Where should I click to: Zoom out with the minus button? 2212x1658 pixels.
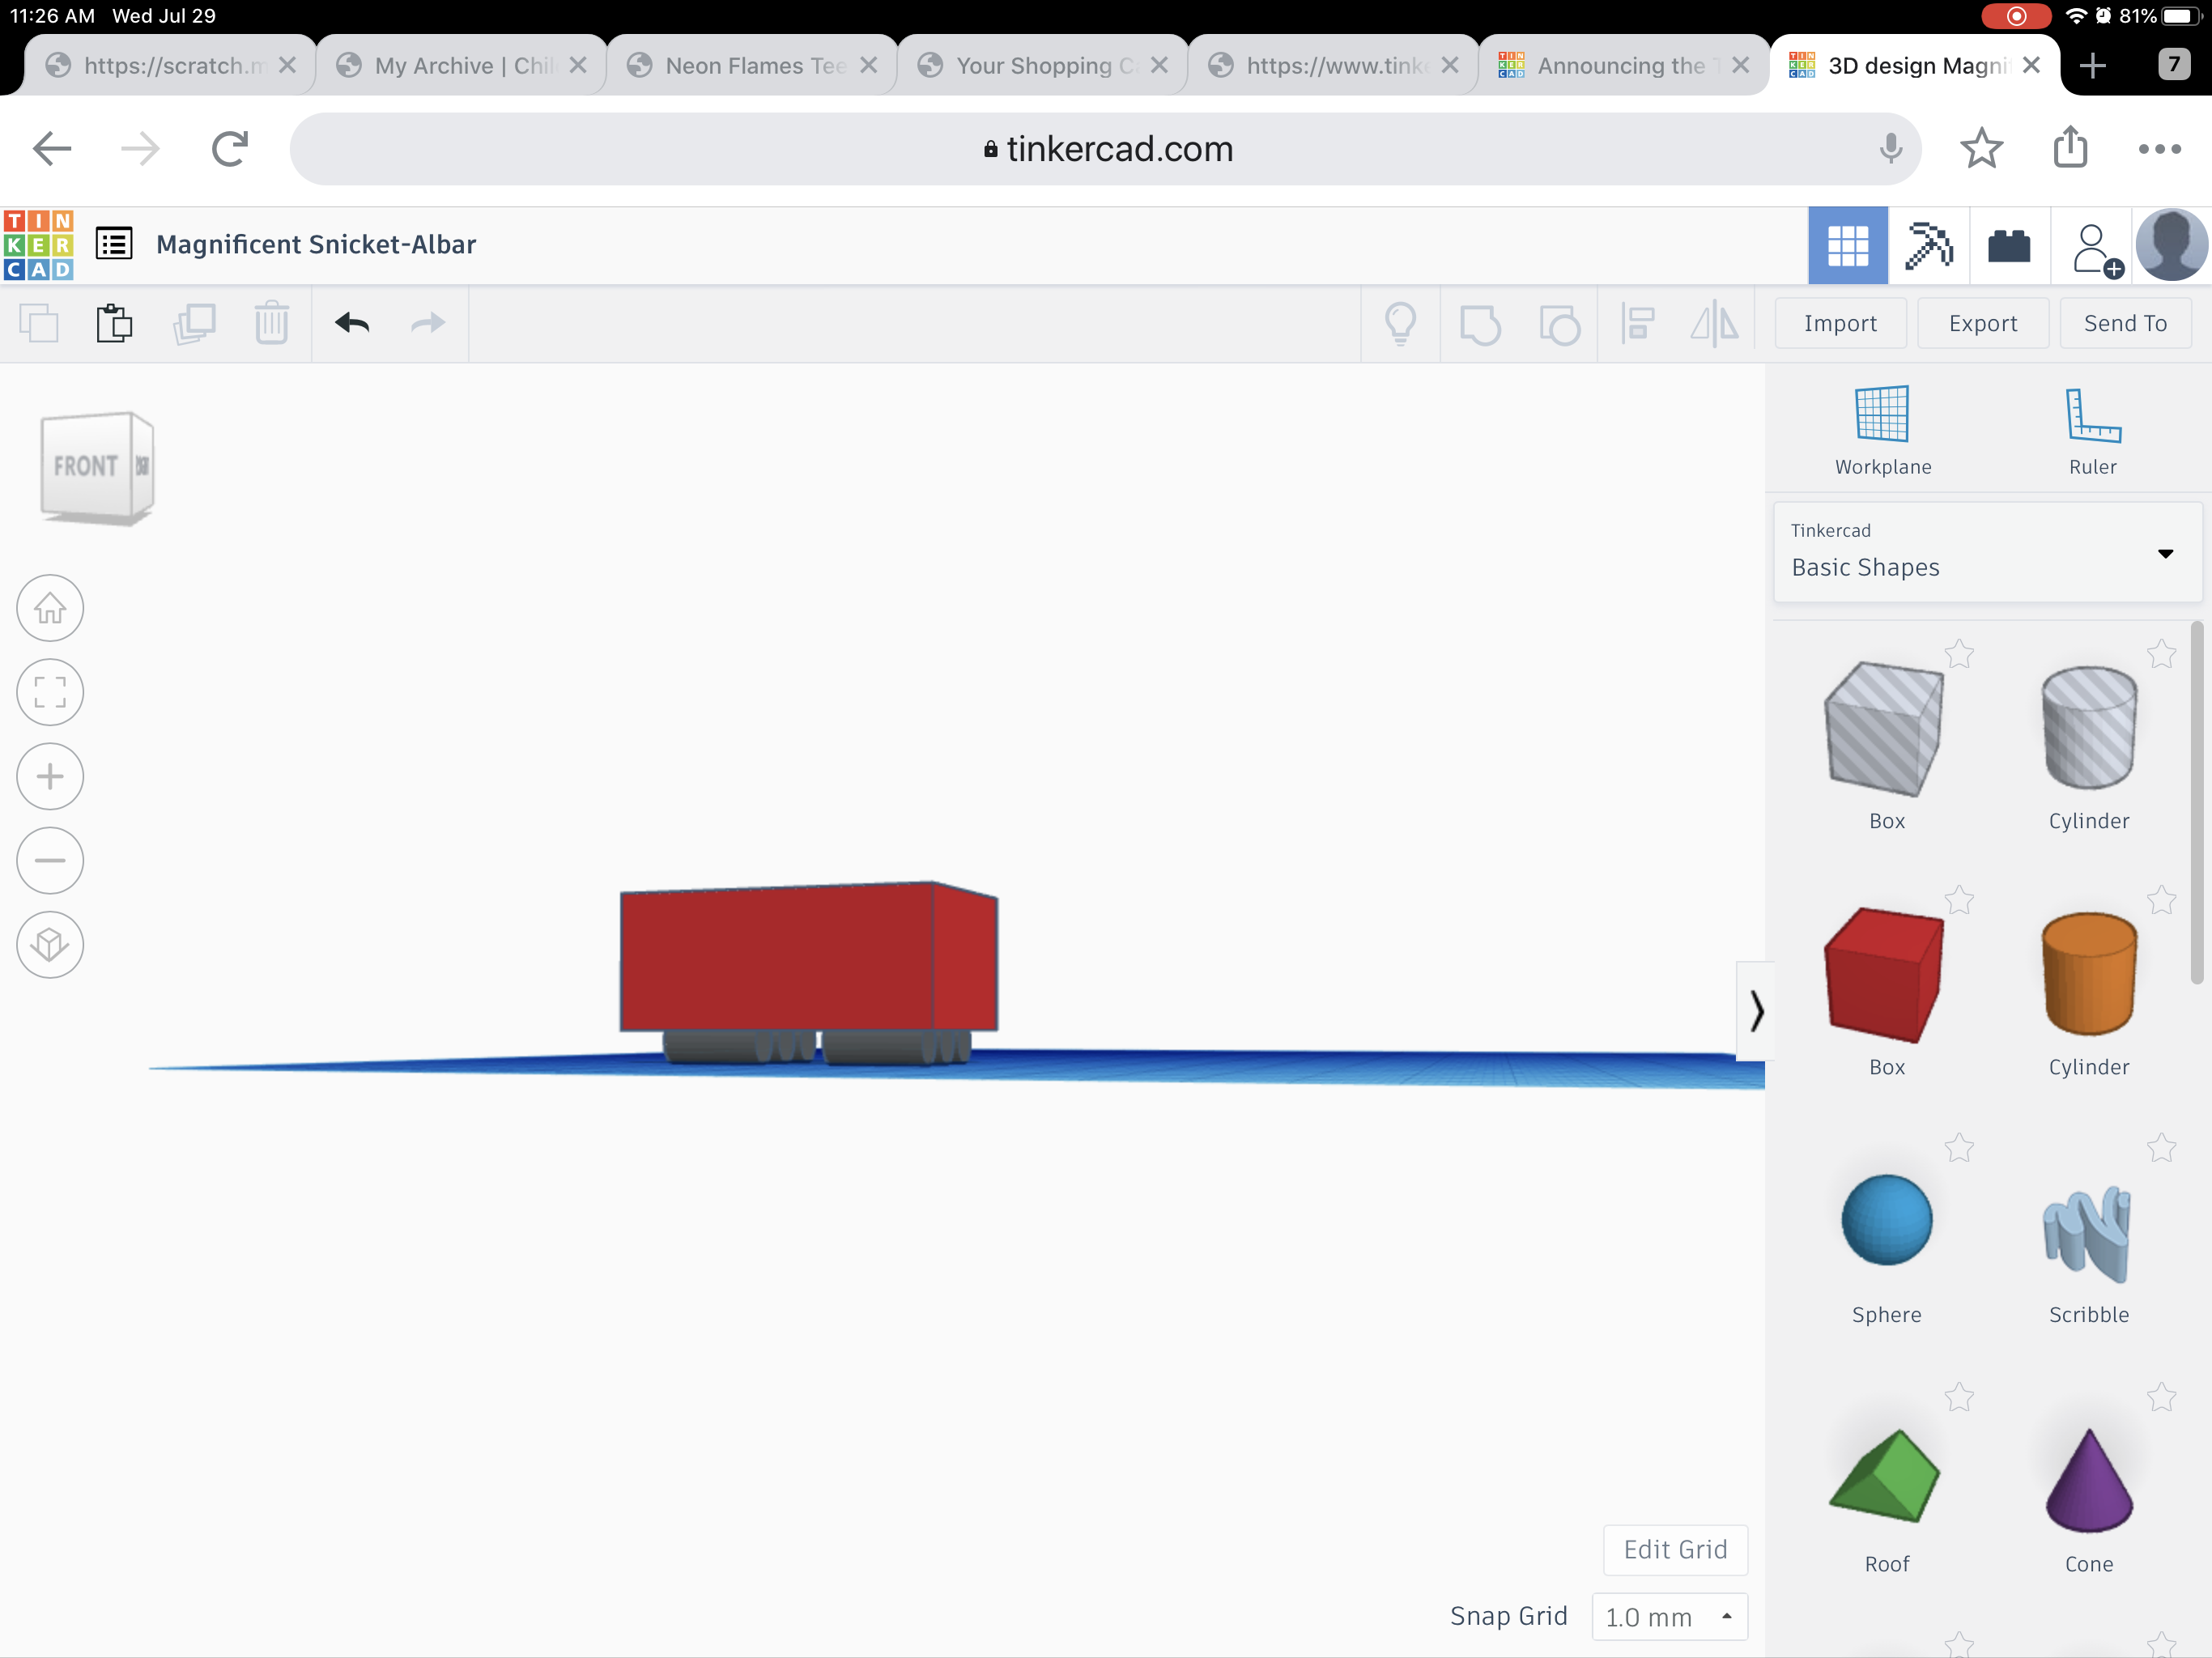(50, 860)
